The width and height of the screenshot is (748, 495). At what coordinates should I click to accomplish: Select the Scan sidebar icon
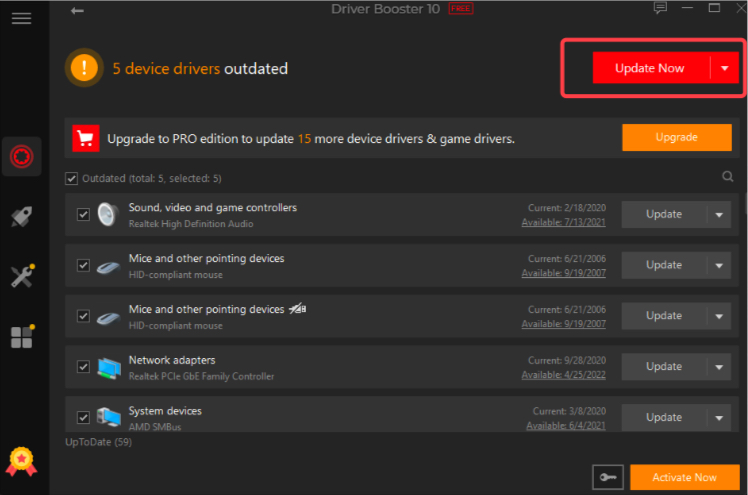click(x=21, y=156)
